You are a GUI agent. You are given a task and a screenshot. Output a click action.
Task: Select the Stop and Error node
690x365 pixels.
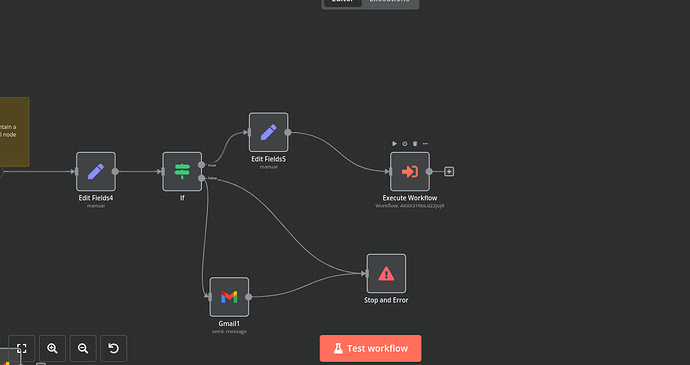pos(386,273)
